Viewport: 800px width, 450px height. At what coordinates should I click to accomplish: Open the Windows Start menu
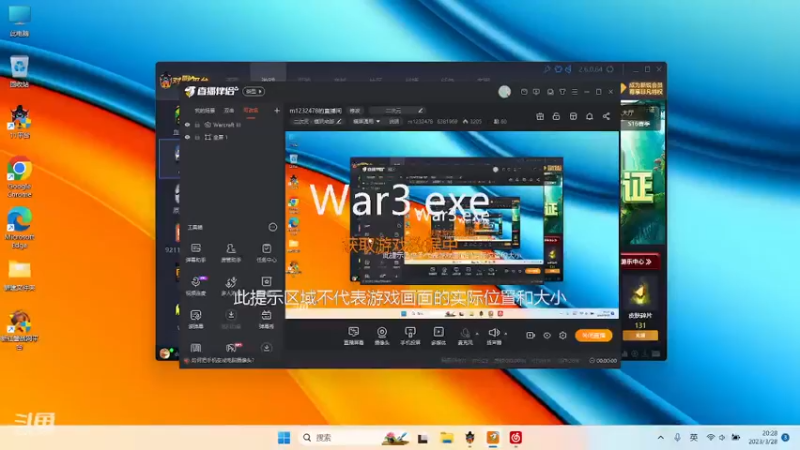point(284,437)
